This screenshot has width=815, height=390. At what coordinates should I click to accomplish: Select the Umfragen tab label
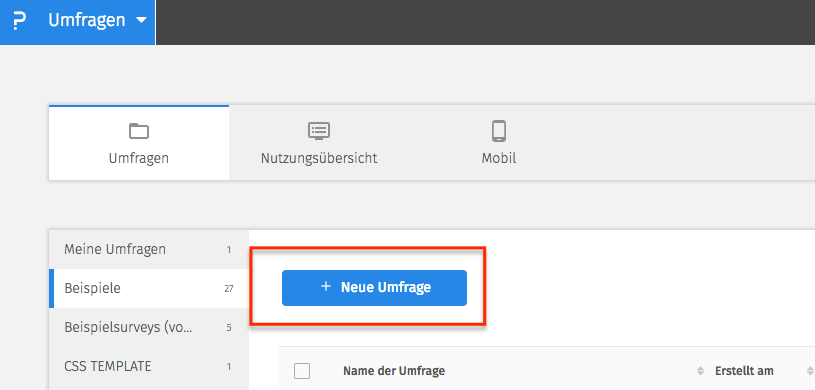(x=139, y=158)
